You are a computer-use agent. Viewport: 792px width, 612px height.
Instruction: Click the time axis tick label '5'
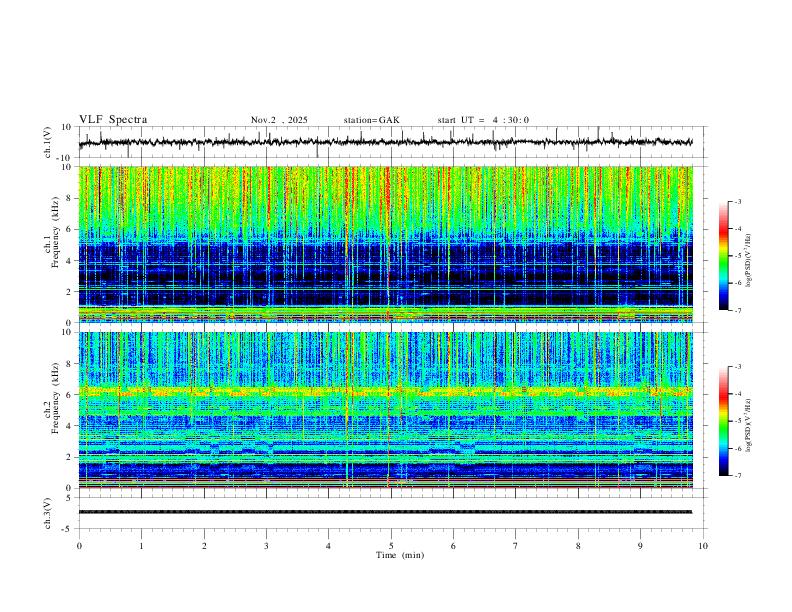391,546
